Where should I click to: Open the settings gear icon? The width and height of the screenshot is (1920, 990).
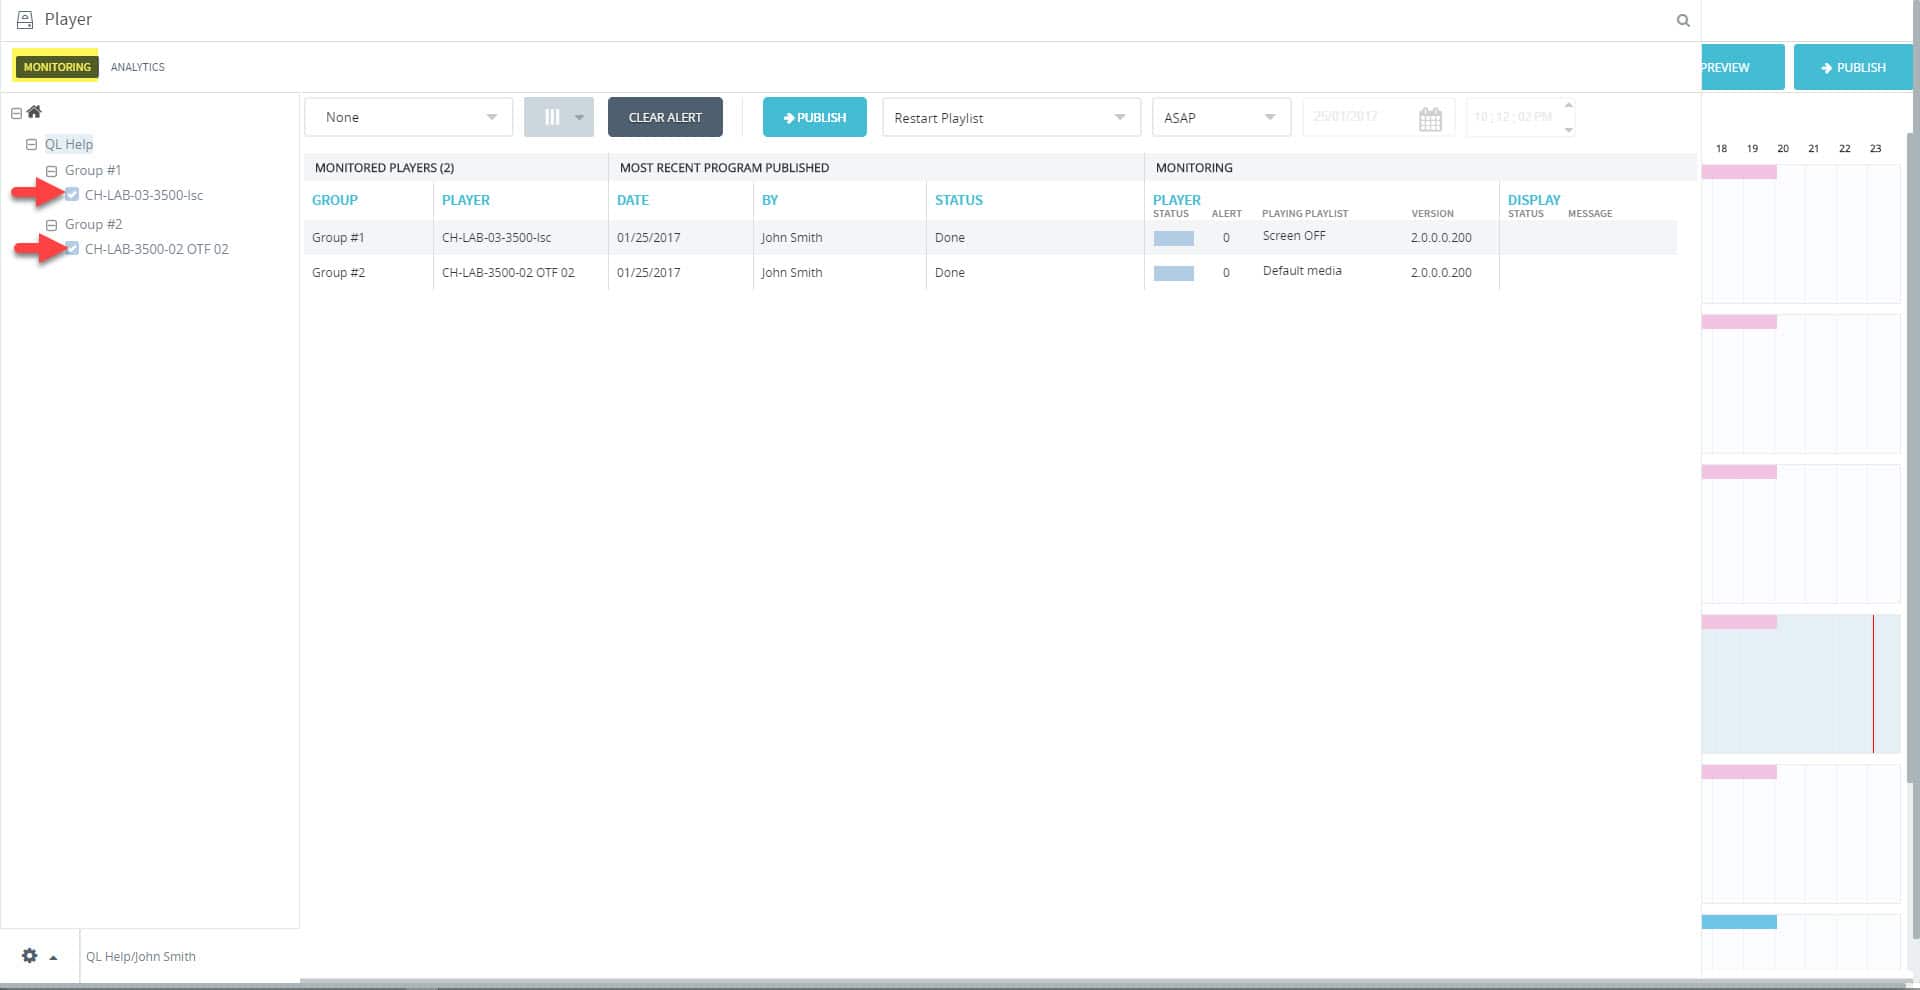coord(30,956)
